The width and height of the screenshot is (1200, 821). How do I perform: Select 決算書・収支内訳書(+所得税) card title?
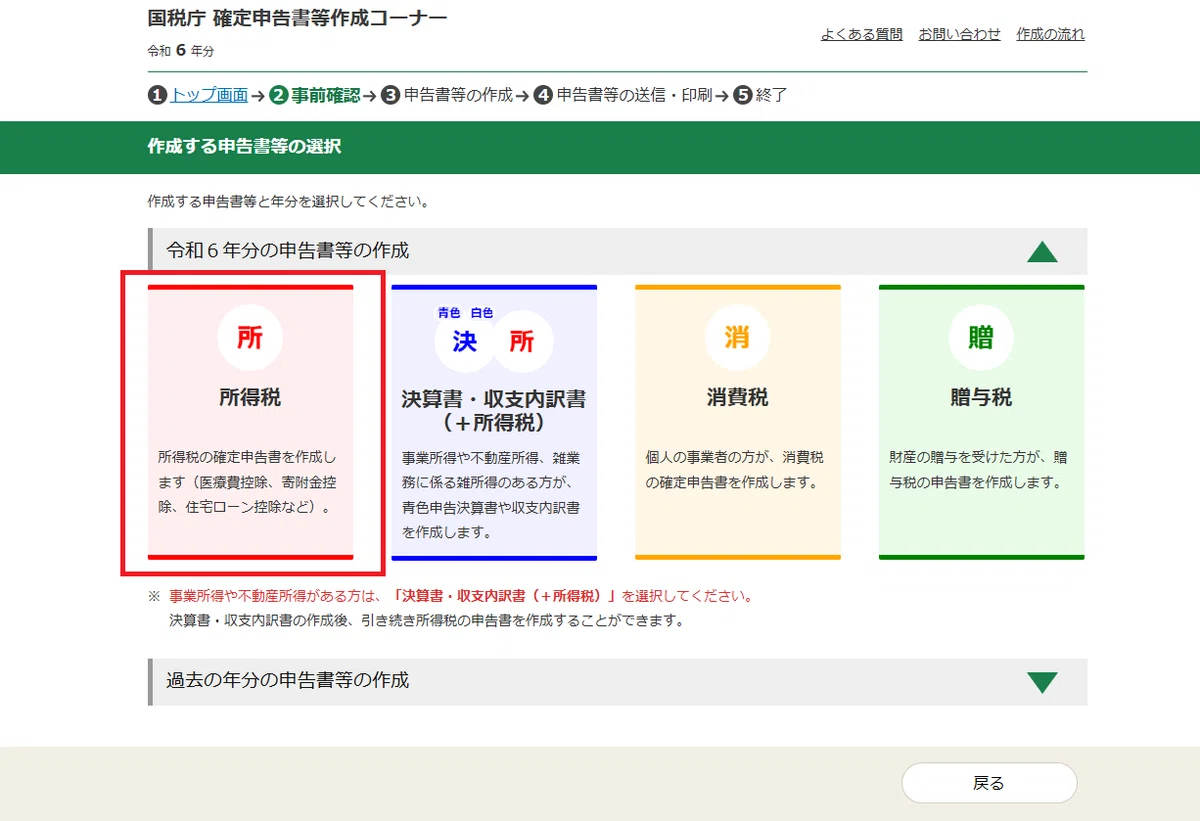tap(494, 411)
